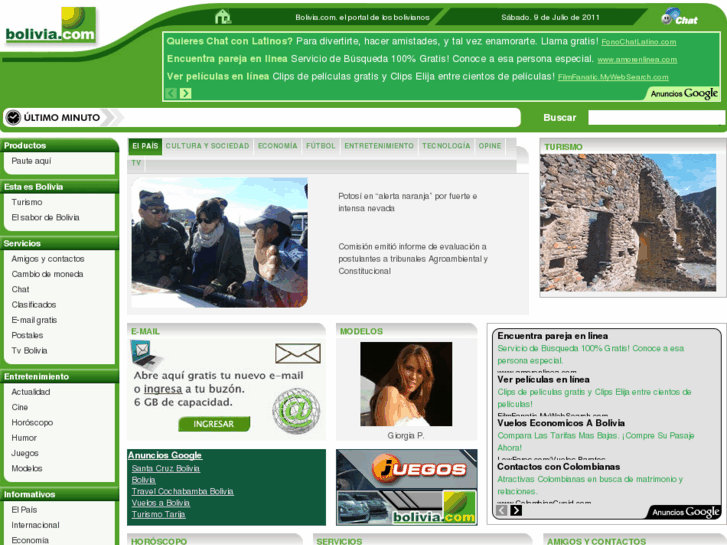This screenshot has height=545, width=727.
Task: Open Chat in the Servicios menu
Action: pos(20,289)
